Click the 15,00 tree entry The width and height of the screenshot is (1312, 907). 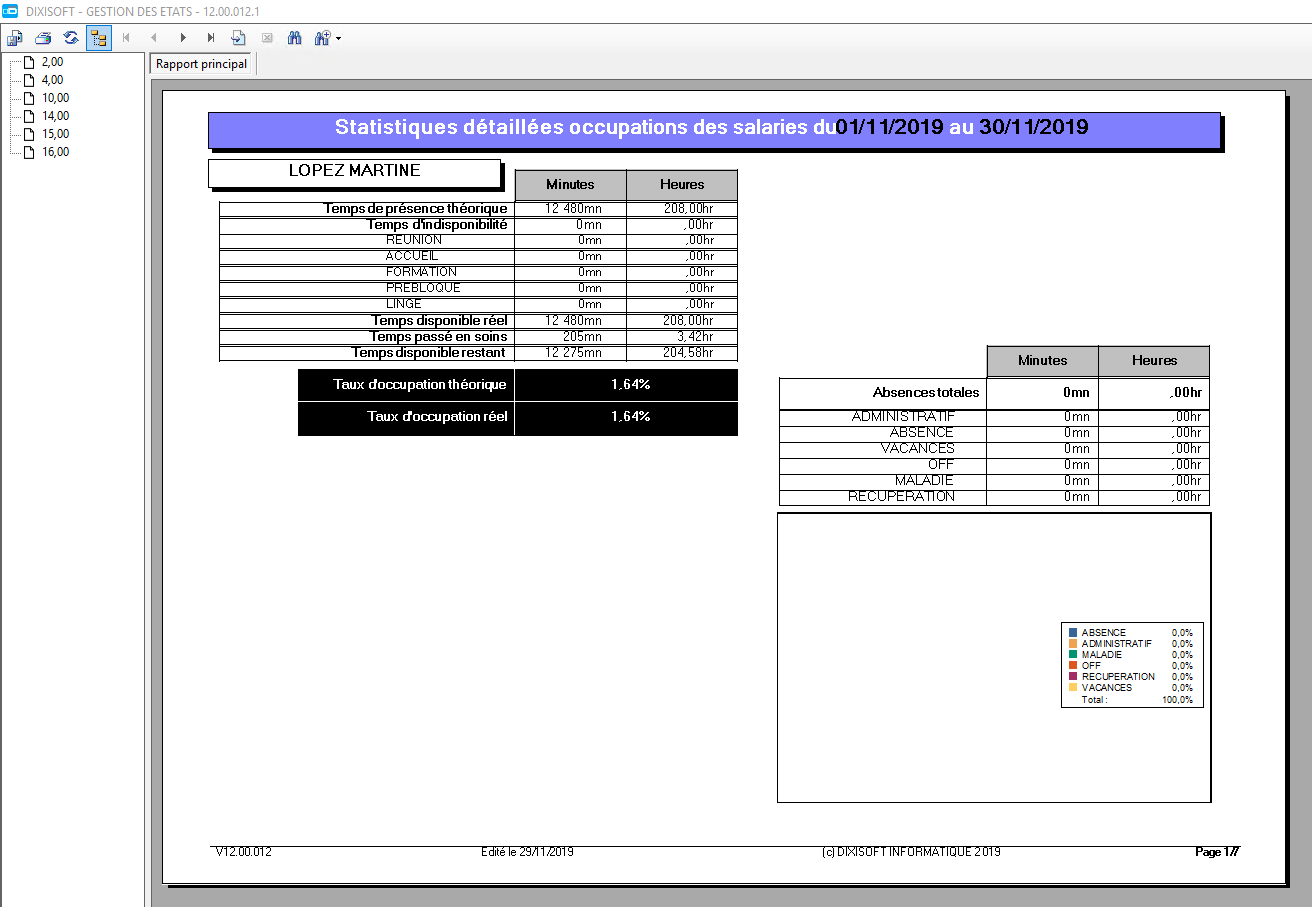pyautogui.click(x=55, y=134)
